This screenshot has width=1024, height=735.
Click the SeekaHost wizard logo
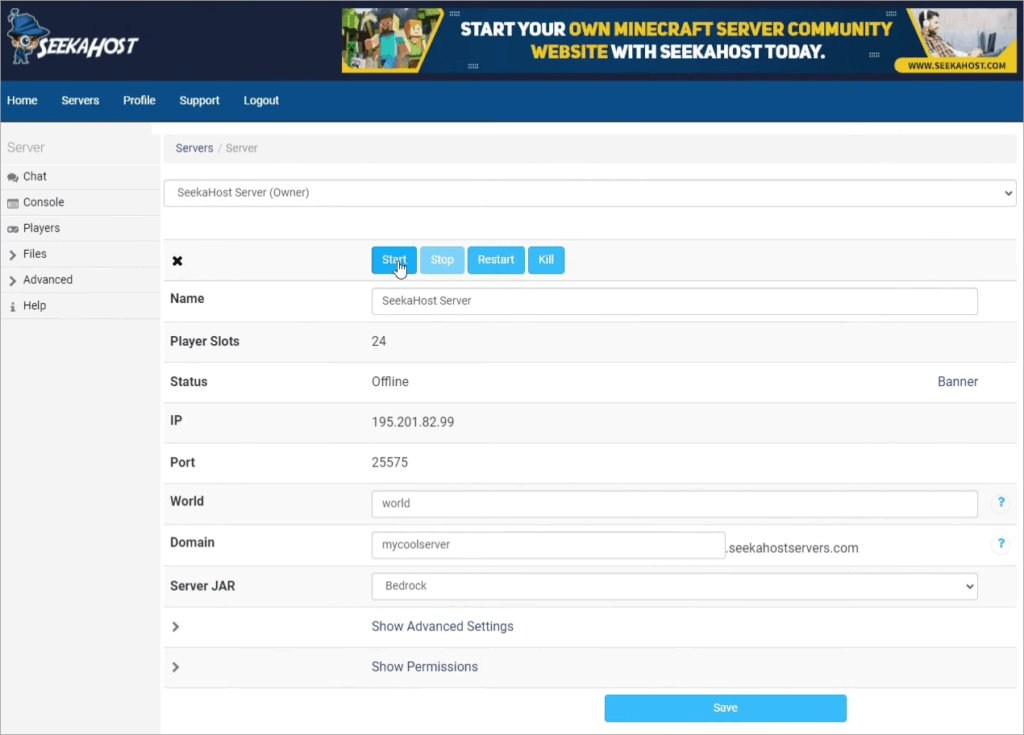(x=70, y=40)
